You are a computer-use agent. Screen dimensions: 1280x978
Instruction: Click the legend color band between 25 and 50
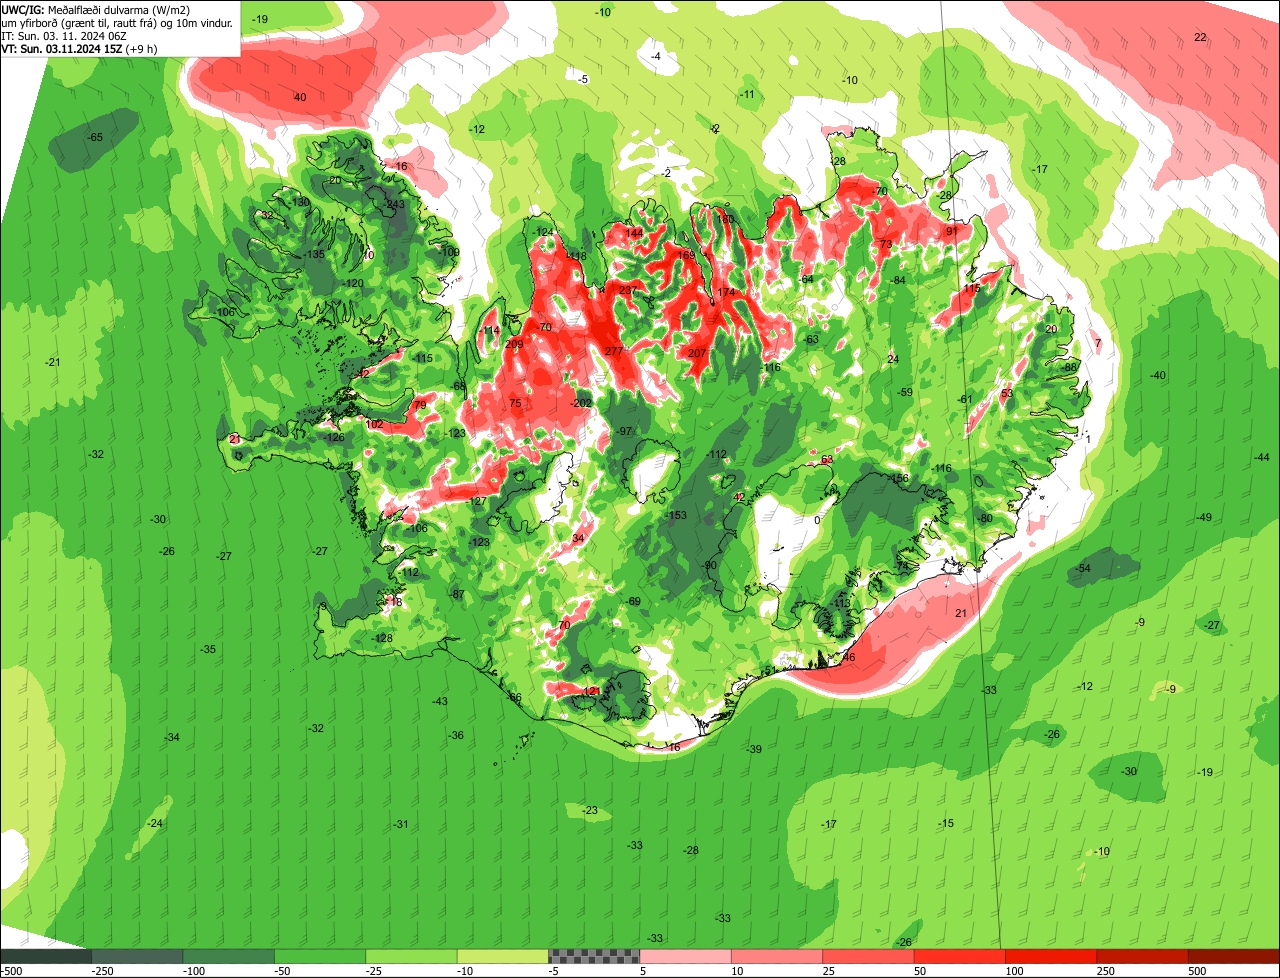point(868,956)
